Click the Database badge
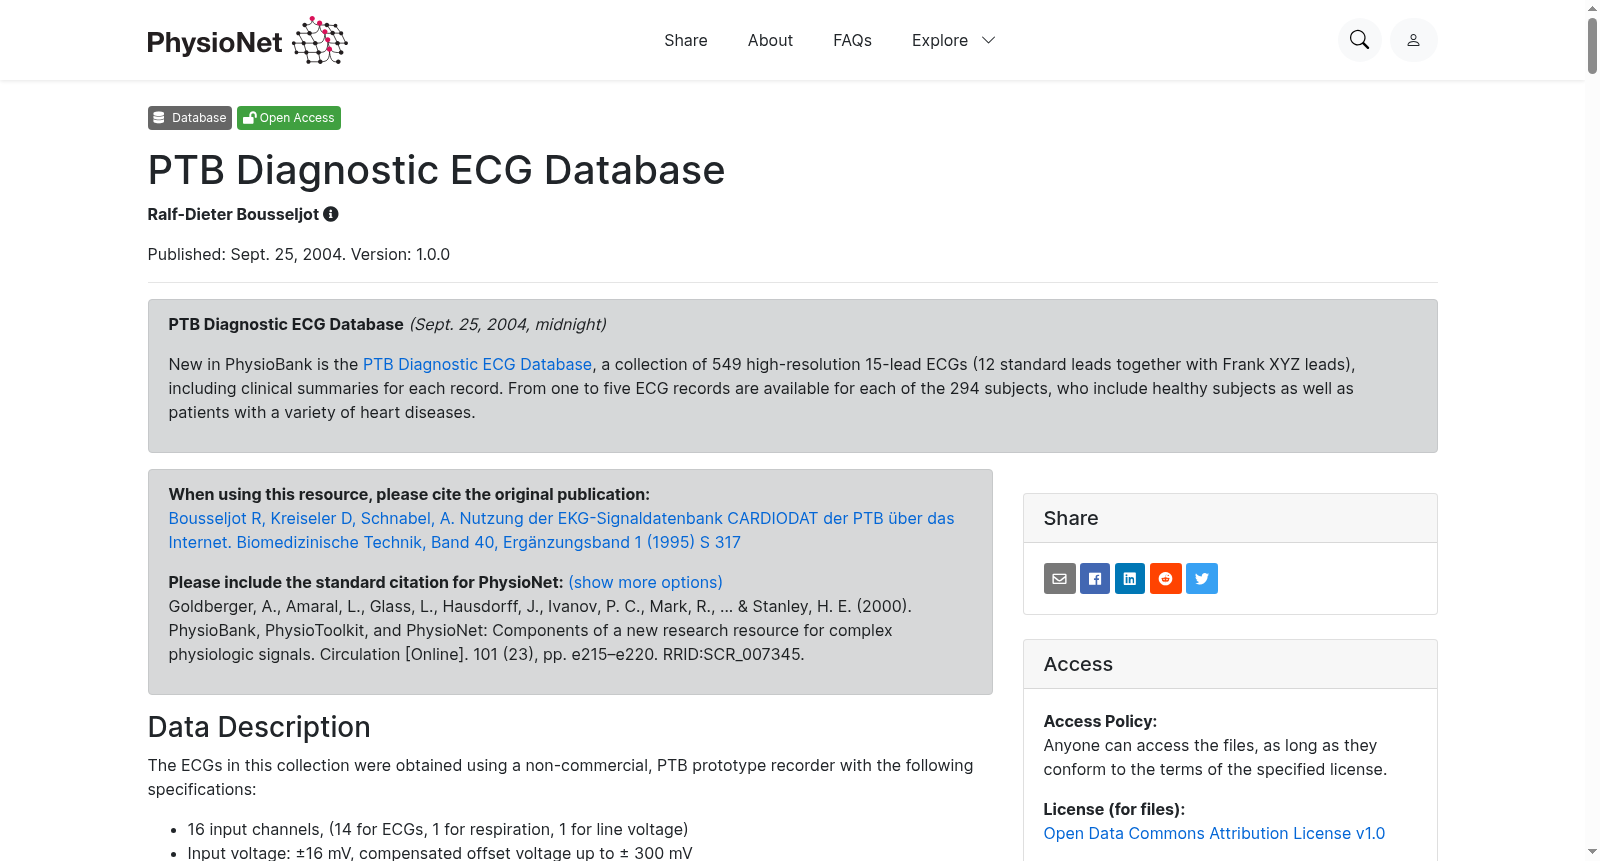Image resolution: width=1600 pixels, height=861 pixels. [x=190, y=118]
